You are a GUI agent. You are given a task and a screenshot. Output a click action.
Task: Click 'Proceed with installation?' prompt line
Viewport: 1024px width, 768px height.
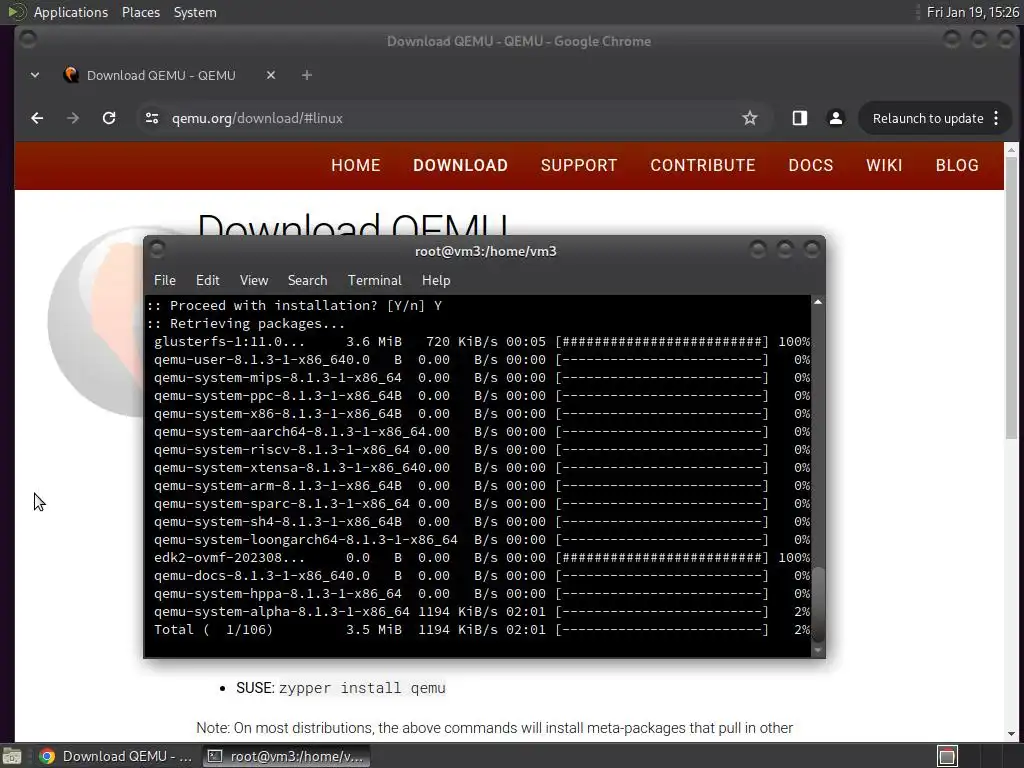pos(295,306)
